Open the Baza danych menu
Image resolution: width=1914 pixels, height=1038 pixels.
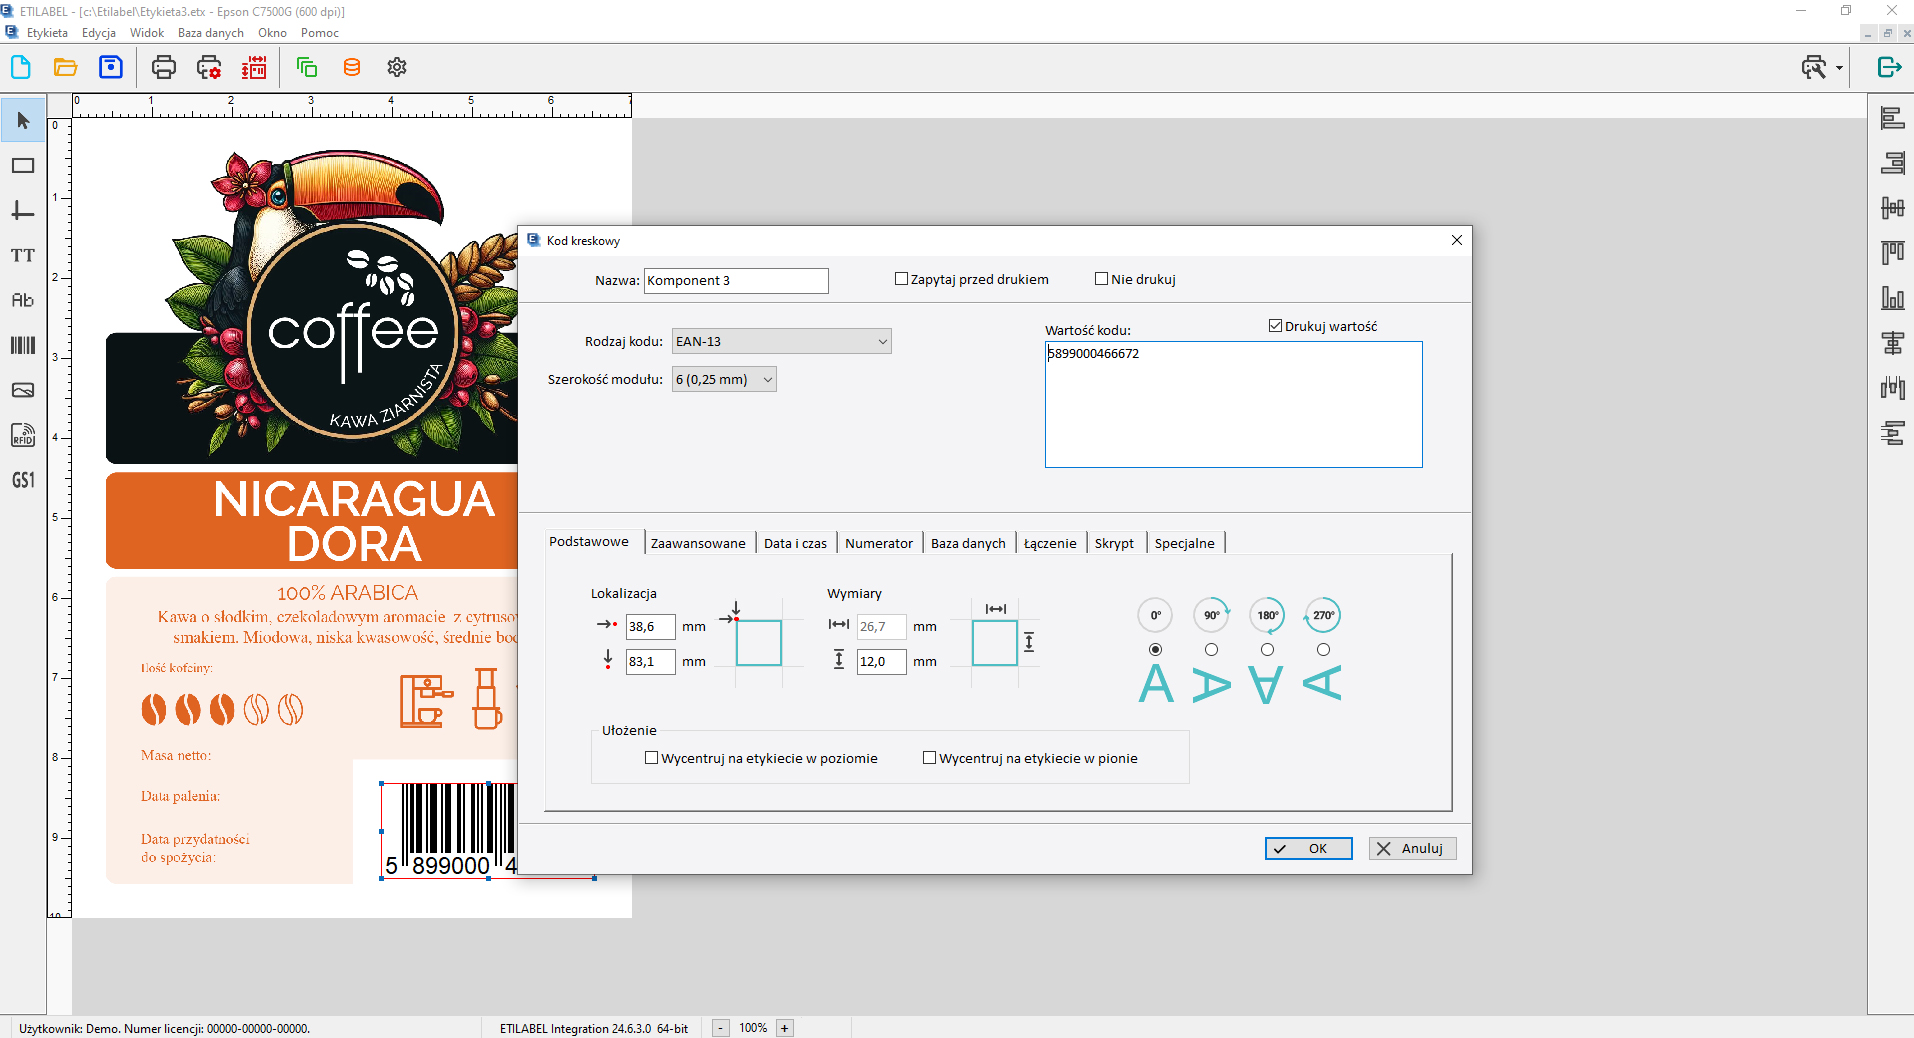coord(210,33)
